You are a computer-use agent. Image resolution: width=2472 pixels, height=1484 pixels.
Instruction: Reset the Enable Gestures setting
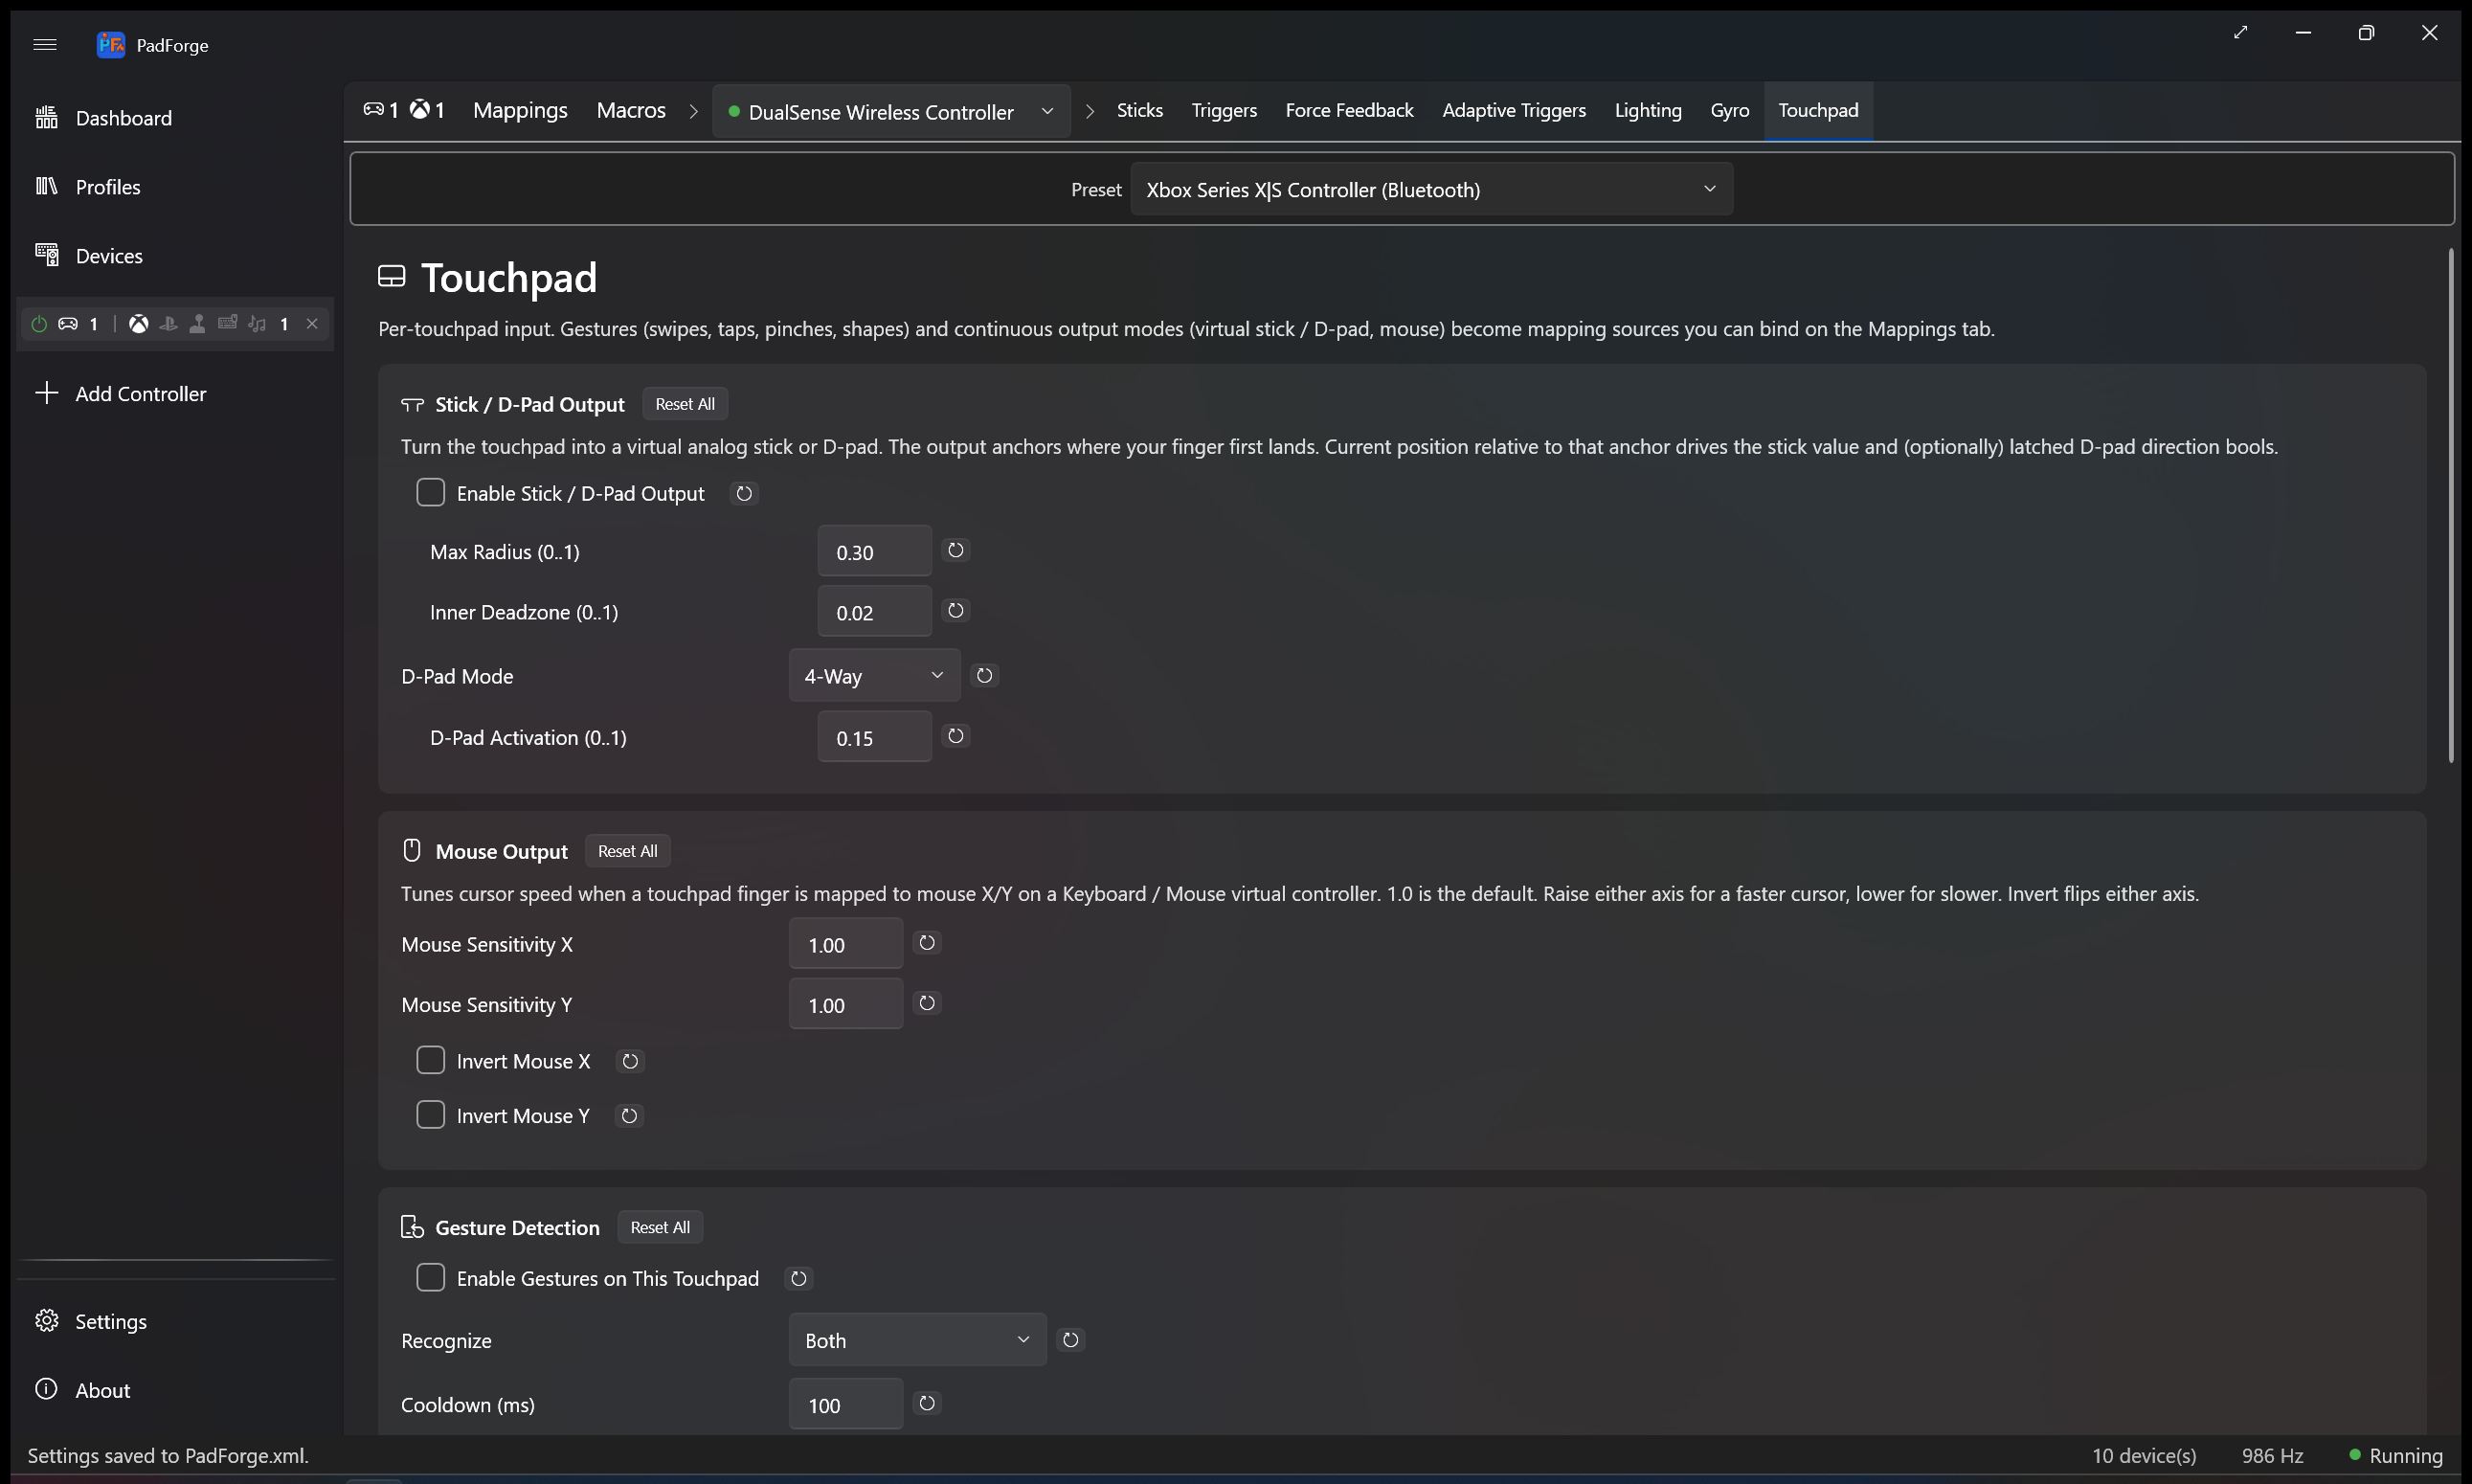coord(798,1279)
